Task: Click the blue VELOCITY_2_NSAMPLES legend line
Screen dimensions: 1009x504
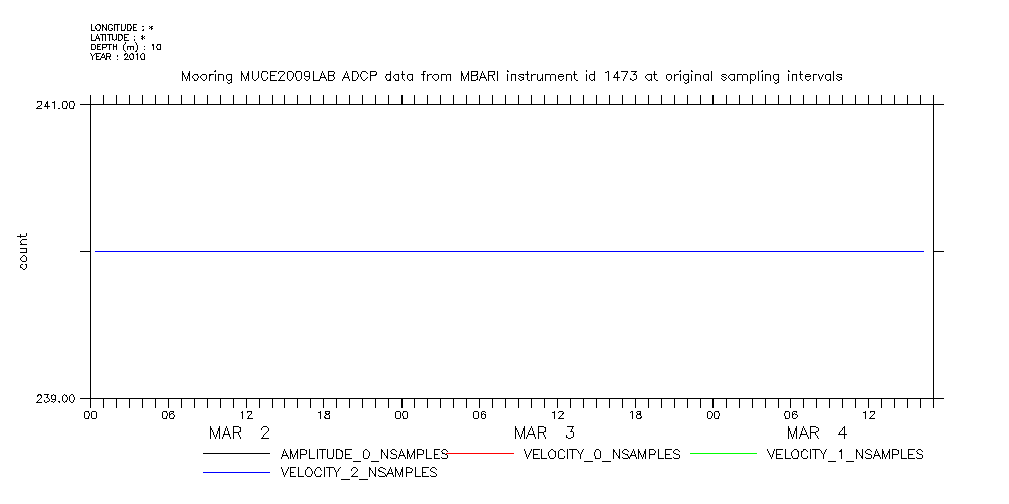Action: [236, 472]
